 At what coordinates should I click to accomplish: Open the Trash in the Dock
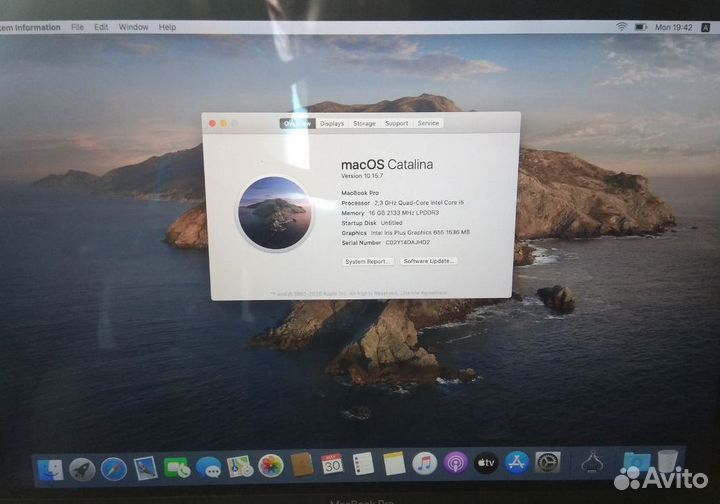point(667,460)
